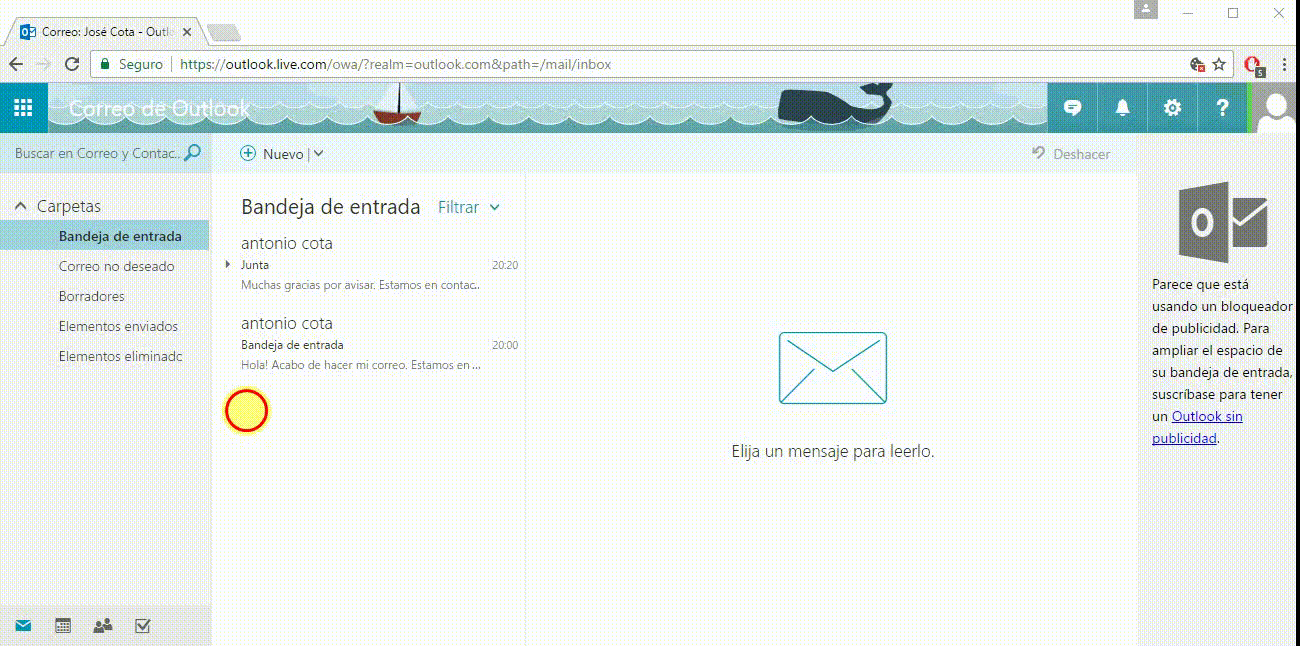
Task: Click the Buscar en Correo search field
Action: tap(97, 153)
